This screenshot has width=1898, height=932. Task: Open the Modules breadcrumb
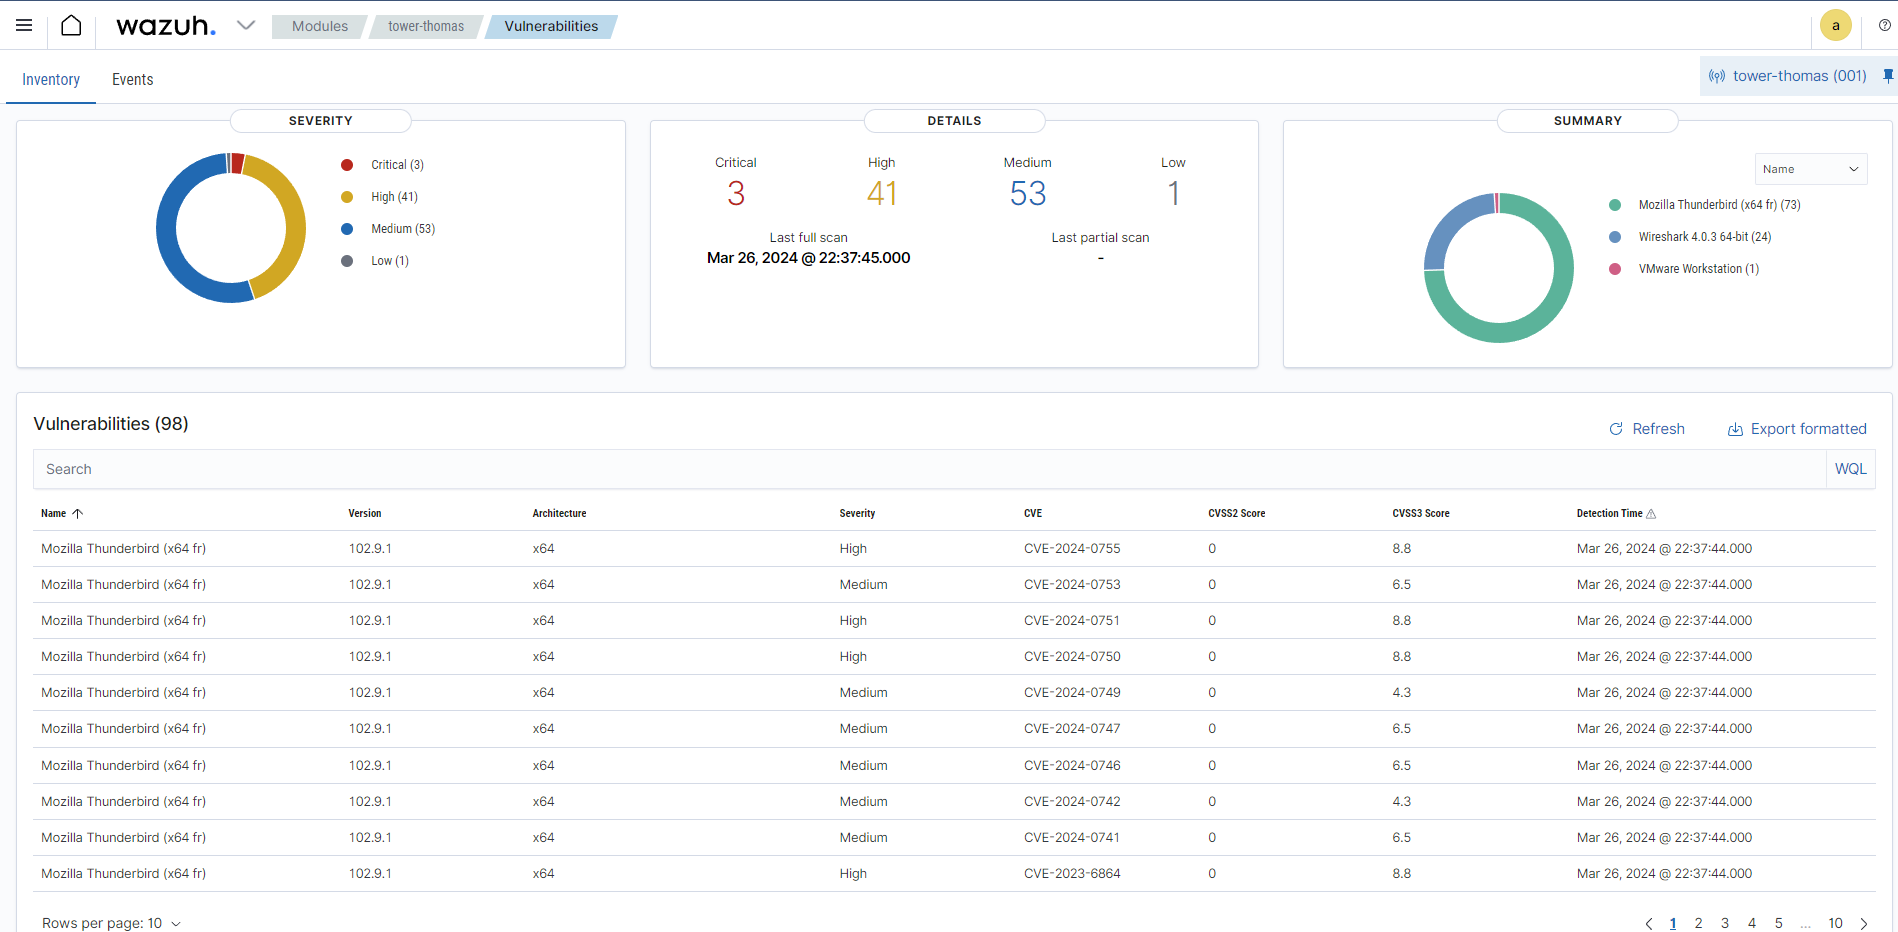coord(320,26)
